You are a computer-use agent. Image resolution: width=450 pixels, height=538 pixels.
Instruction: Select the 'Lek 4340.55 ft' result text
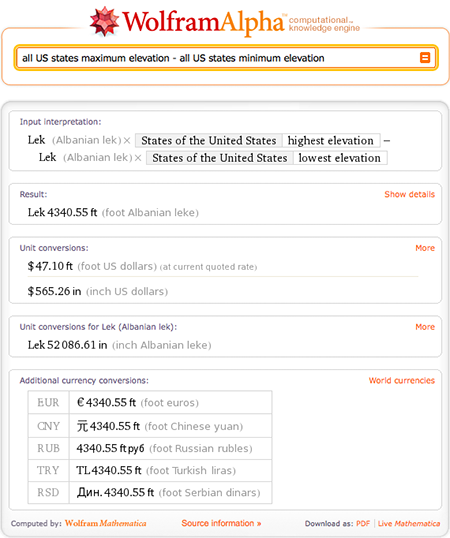[x=62, y=212]
